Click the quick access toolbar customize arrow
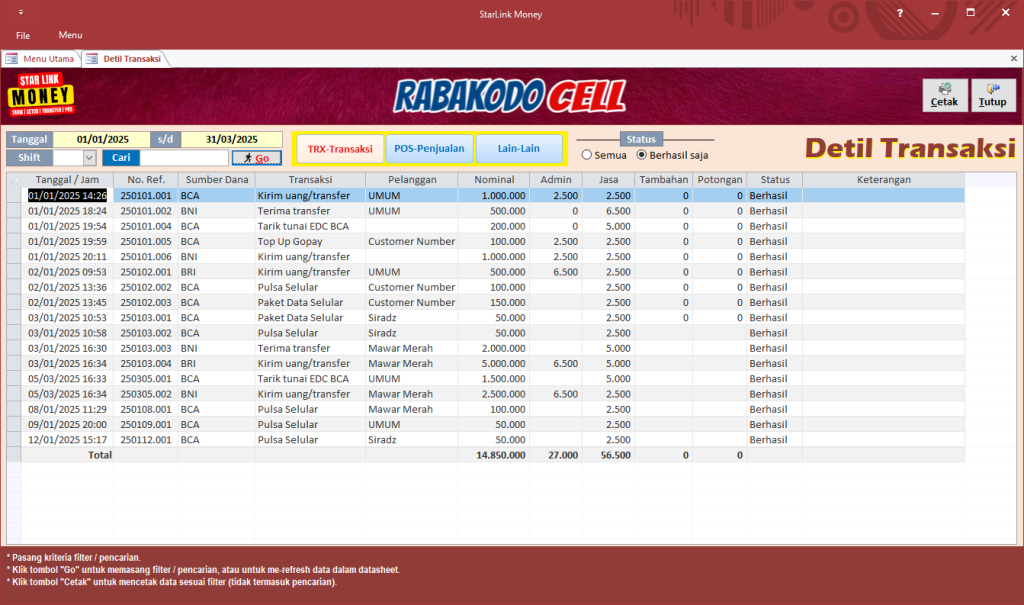 [x=21, y=12]
